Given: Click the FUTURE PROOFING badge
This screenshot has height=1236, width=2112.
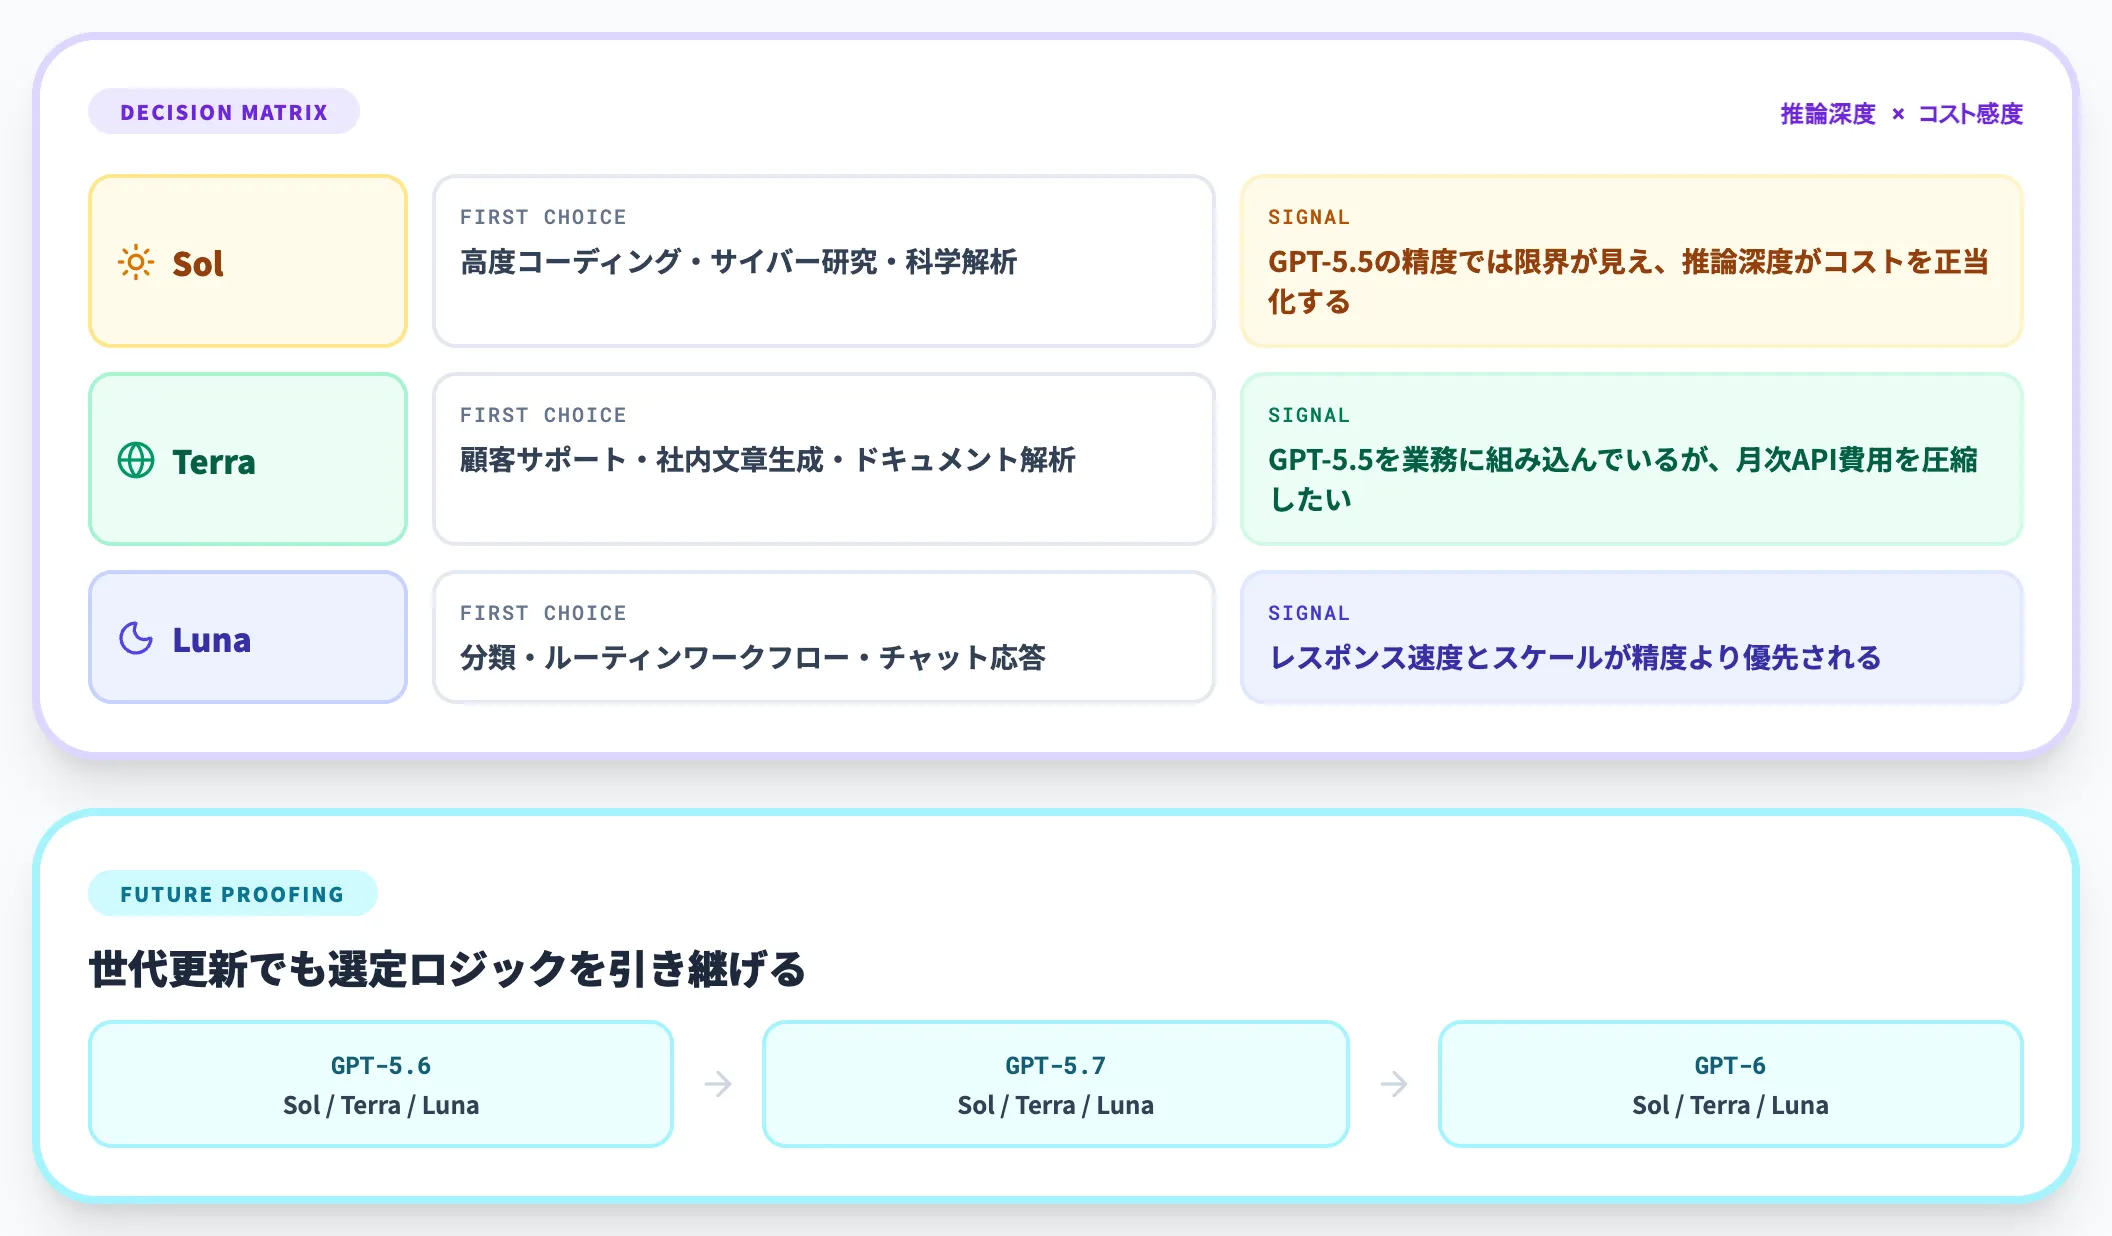Looking at the screenshot, I should point(232,894).
